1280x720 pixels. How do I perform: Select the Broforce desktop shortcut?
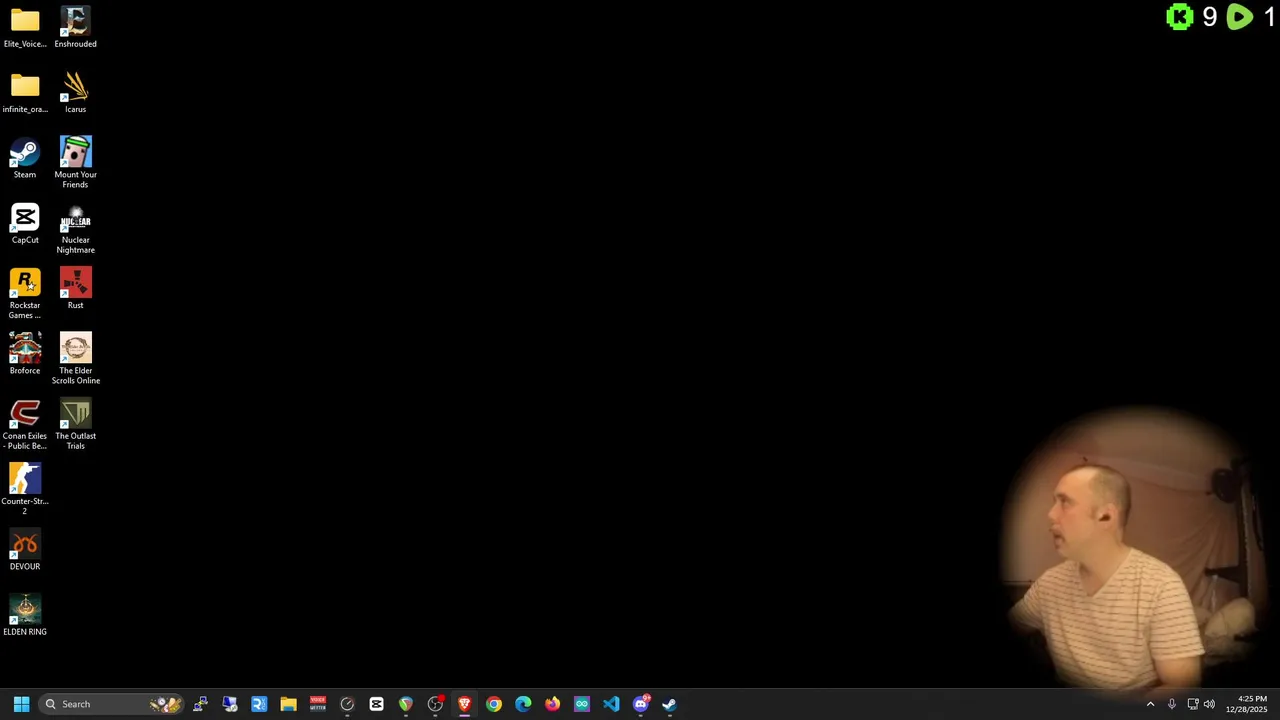point(25,354)
